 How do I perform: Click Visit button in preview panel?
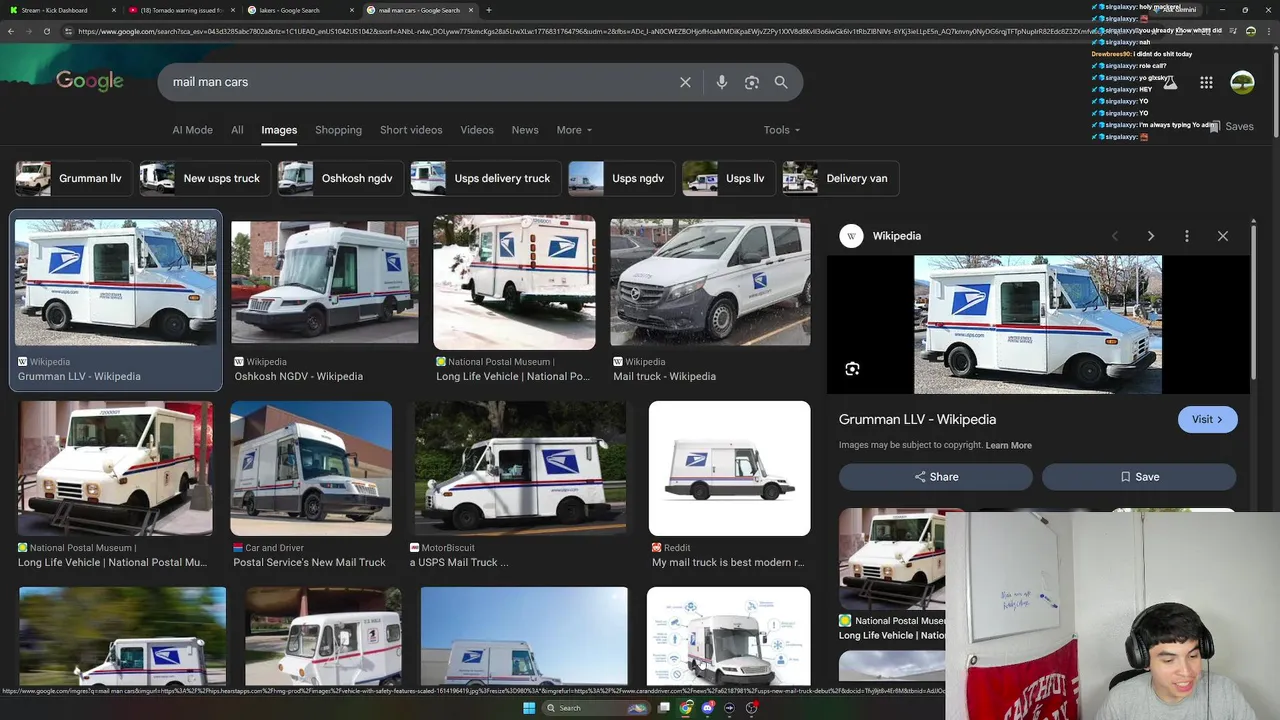point(1207,420)
